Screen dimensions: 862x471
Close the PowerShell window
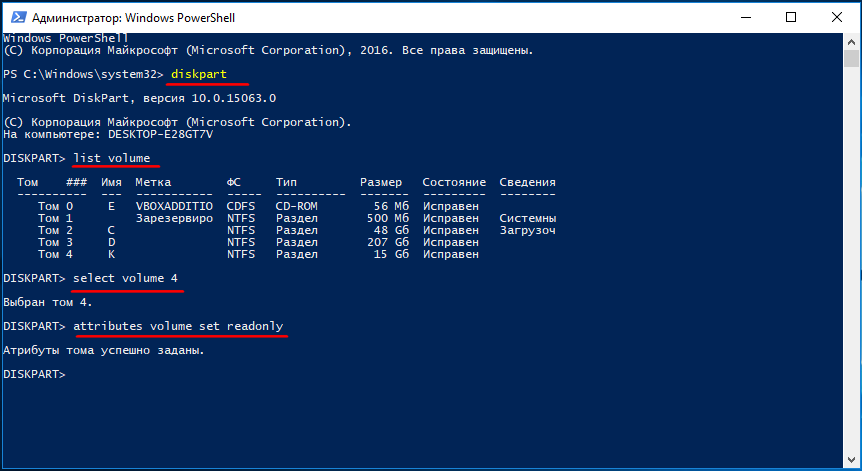[x=837, y=17]
